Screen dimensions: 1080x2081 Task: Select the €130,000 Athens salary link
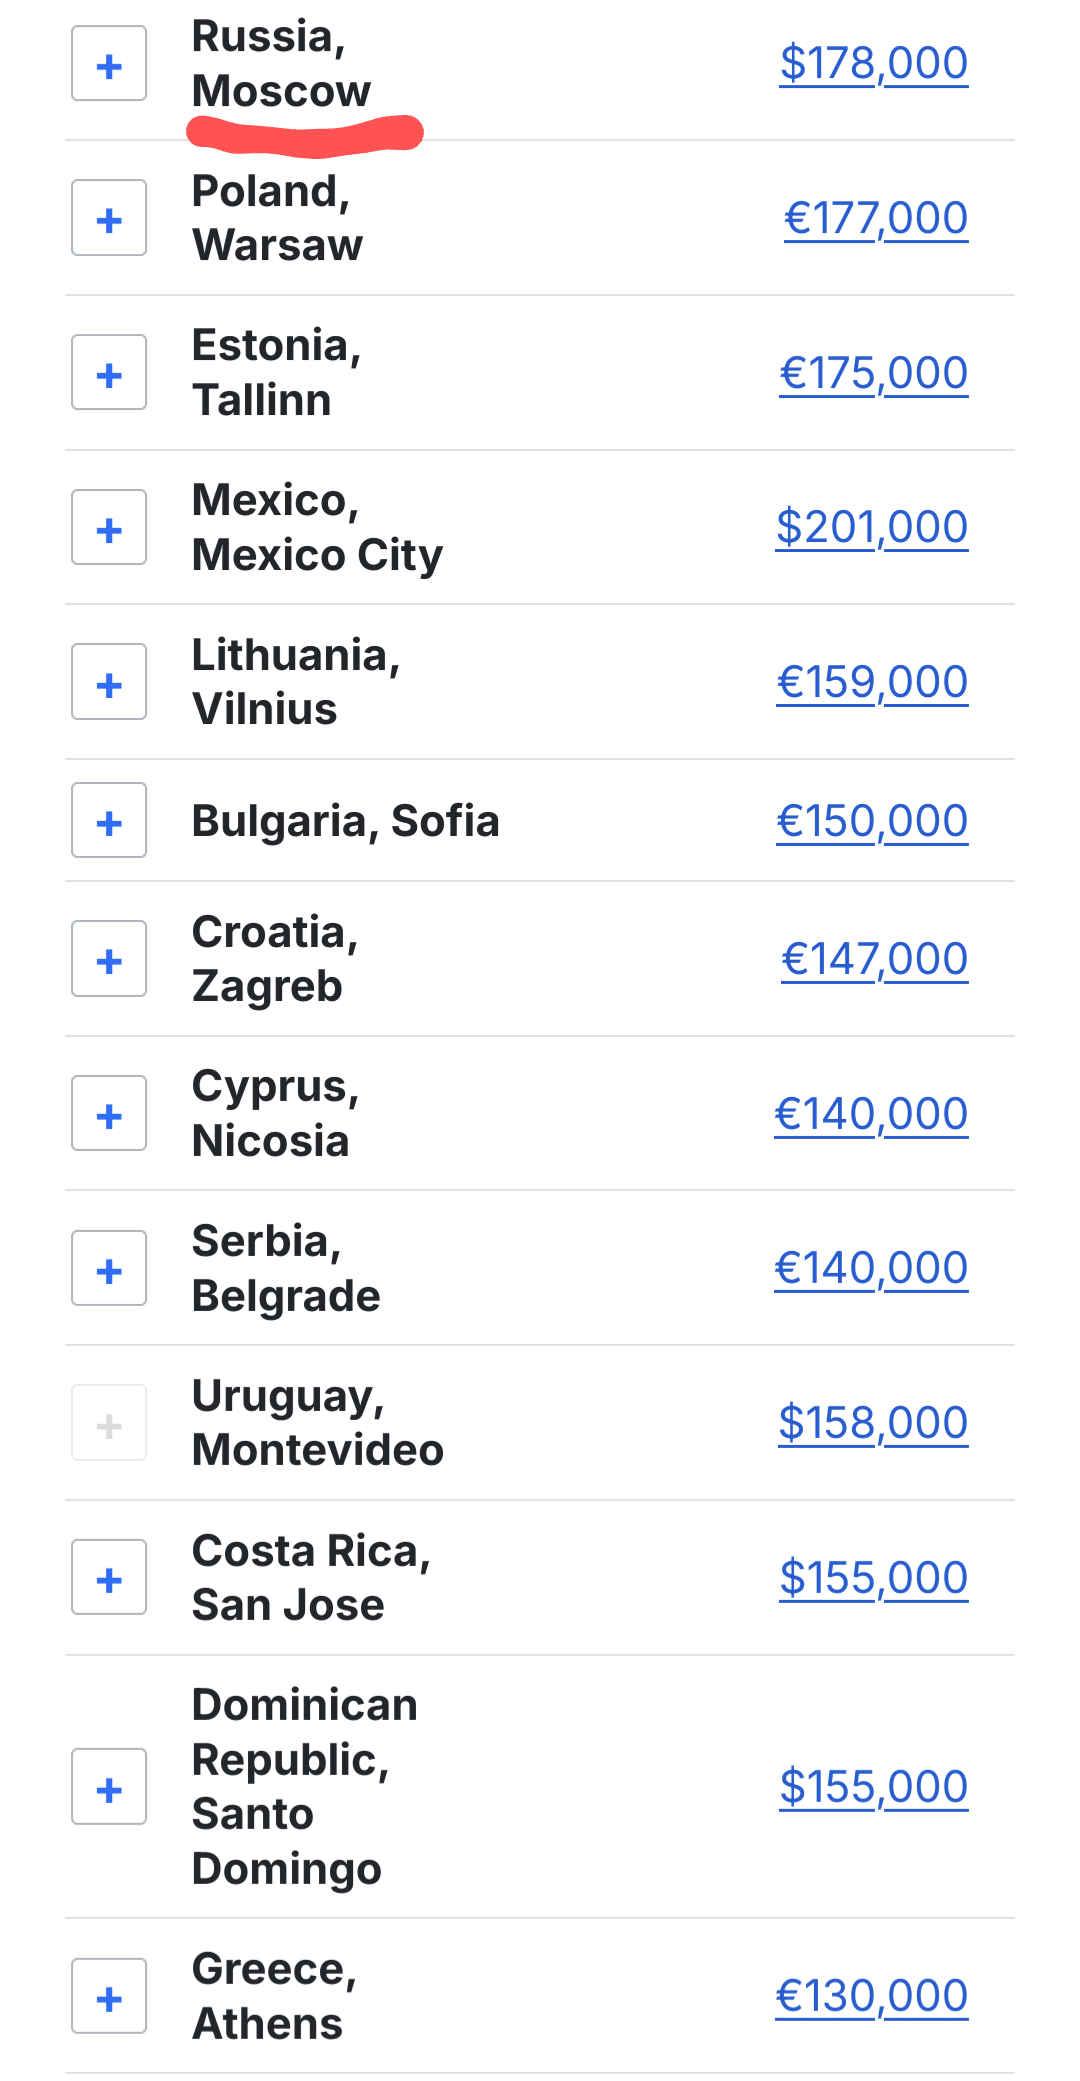tap(871, 1996)
